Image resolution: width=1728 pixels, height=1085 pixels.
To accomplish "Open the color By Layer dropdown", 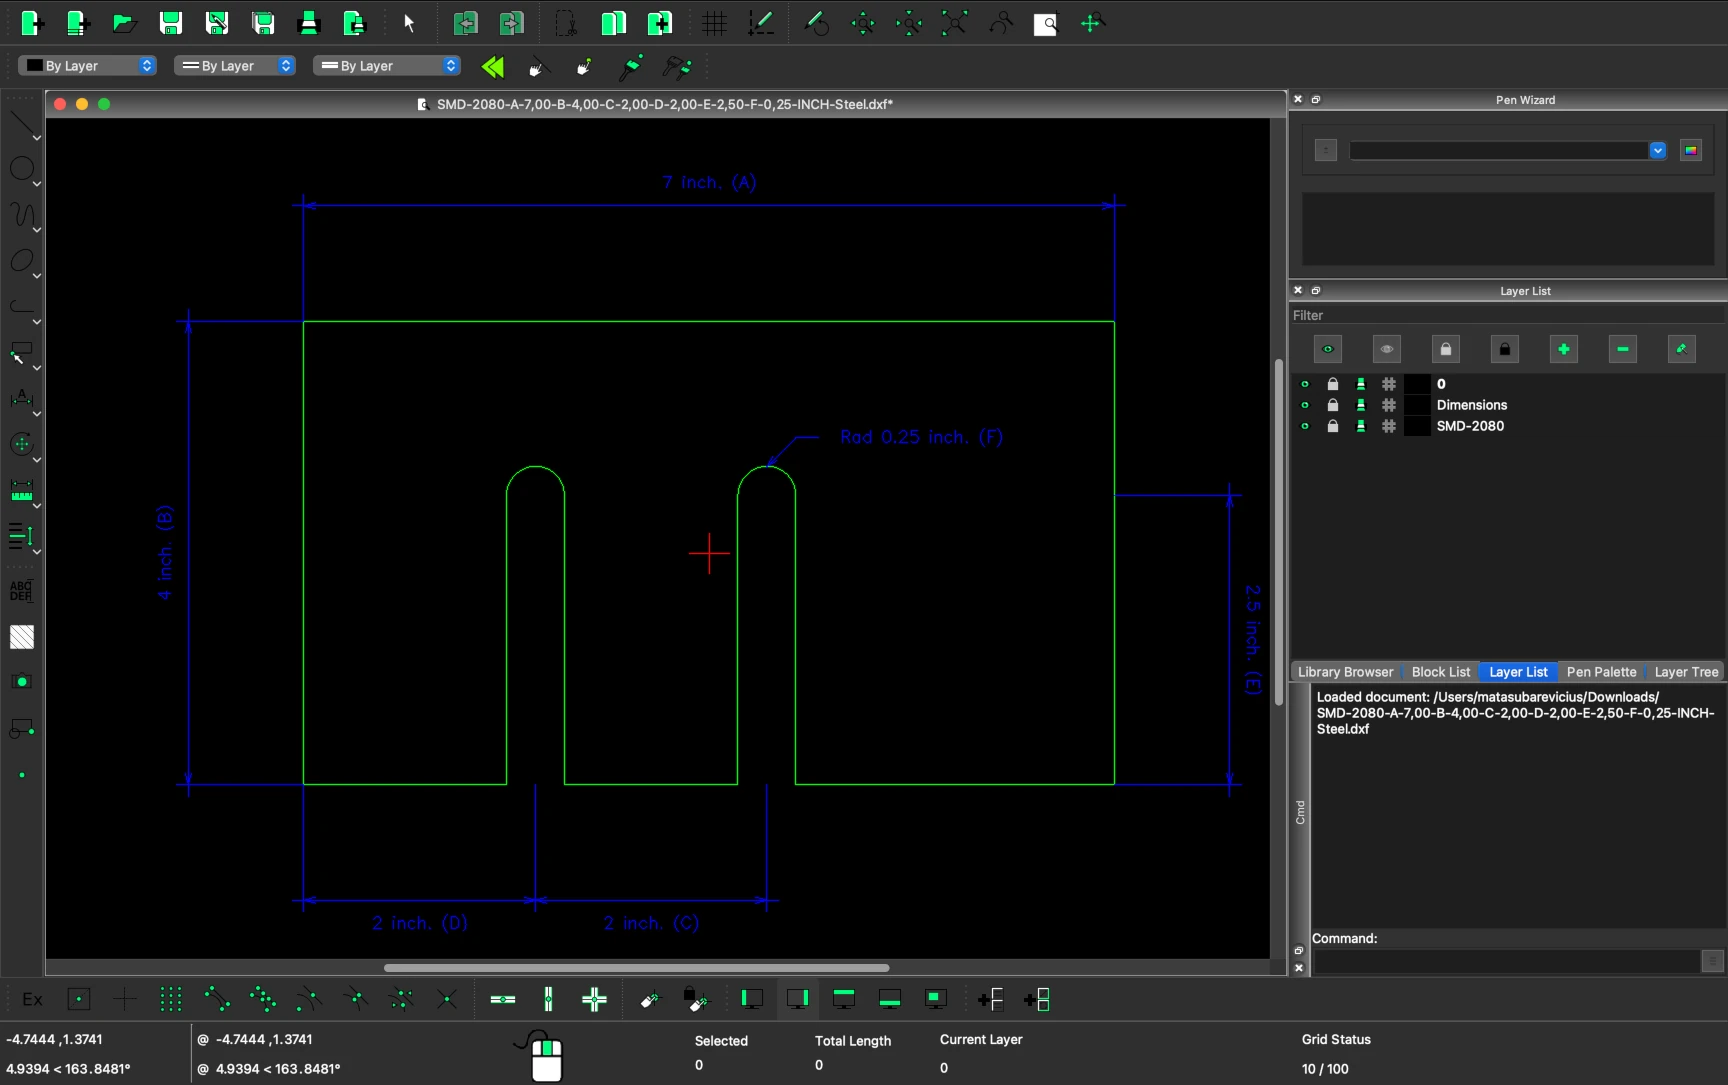I will 88,66.
